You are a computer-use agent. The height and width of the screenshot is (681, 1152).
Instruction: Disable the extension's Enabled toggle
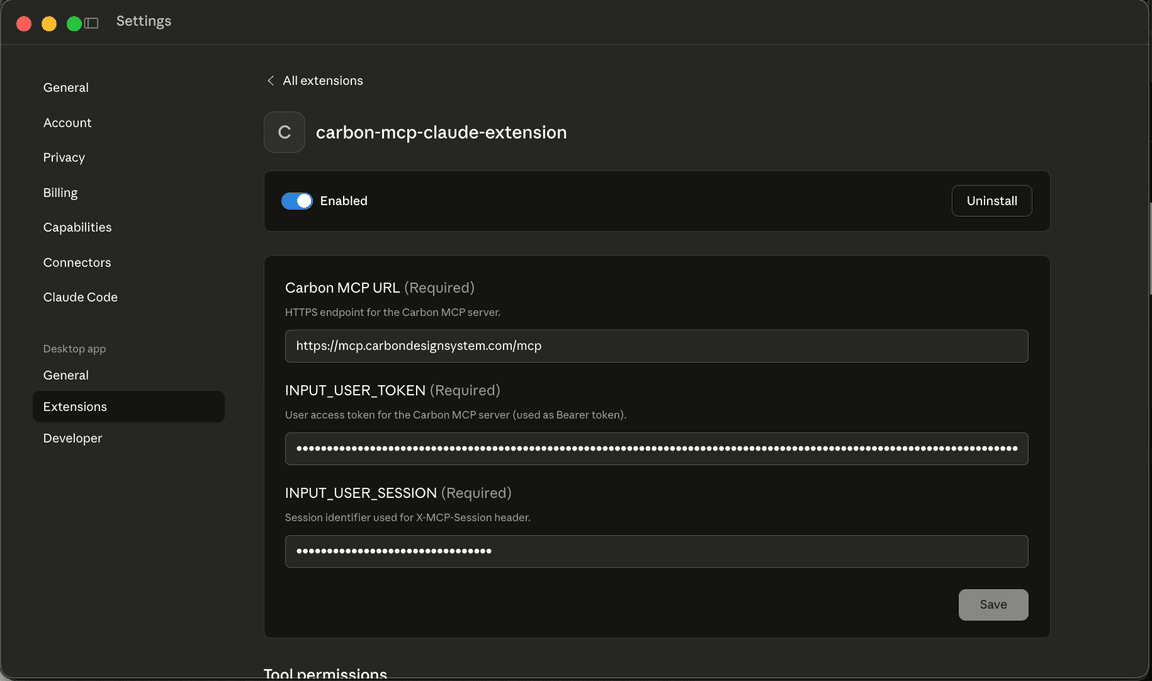click(x=296, y=200)
